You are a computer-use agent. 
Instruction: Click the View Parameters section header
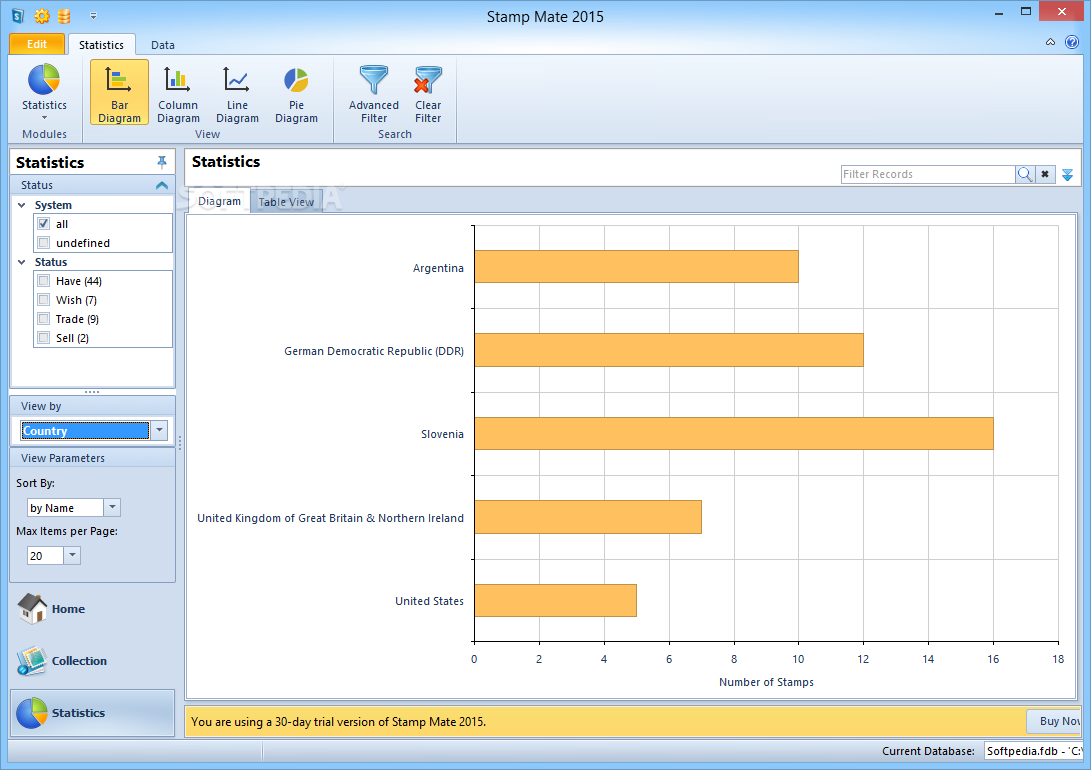point(92,458)
